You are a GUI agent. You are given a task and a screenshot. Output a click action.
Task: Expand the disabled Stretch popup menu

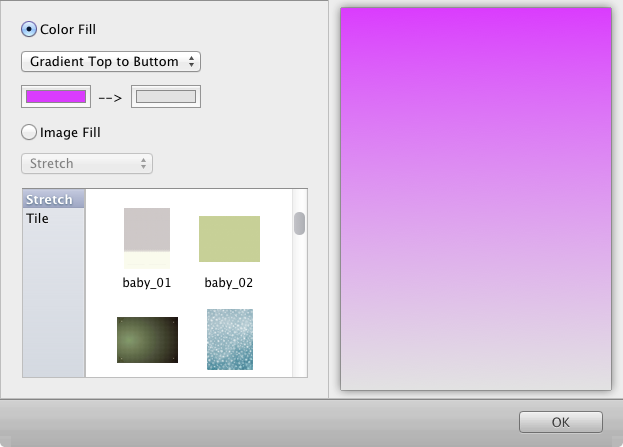tap(87, 163)
